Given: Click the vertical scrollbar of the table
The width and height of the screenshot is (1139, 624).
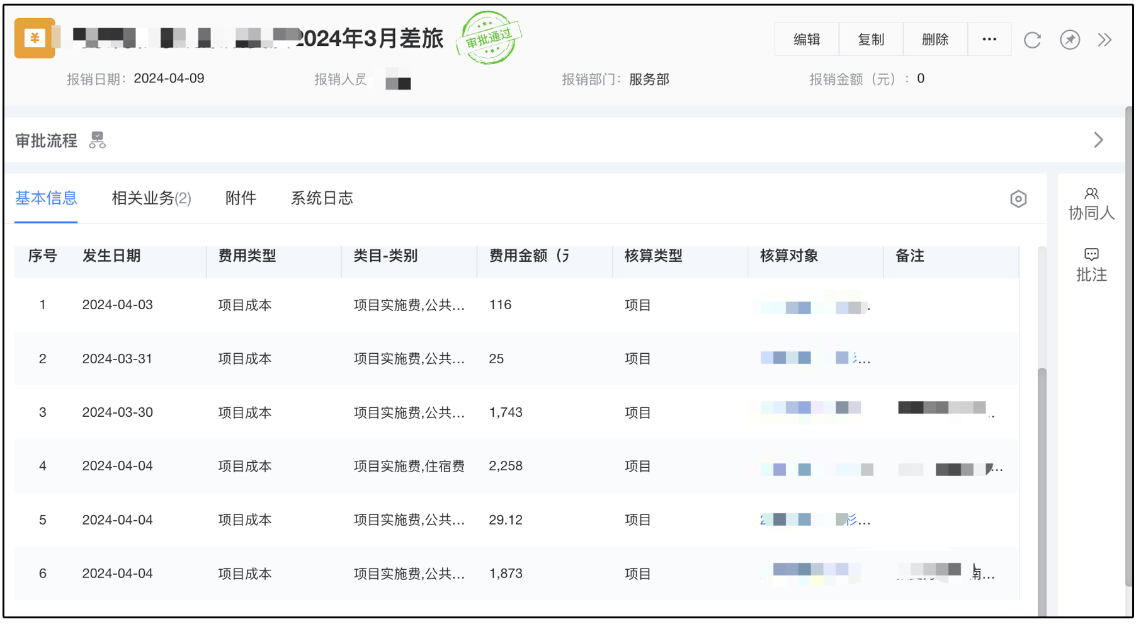Looking at the screenshot, I should point(1041,480).
